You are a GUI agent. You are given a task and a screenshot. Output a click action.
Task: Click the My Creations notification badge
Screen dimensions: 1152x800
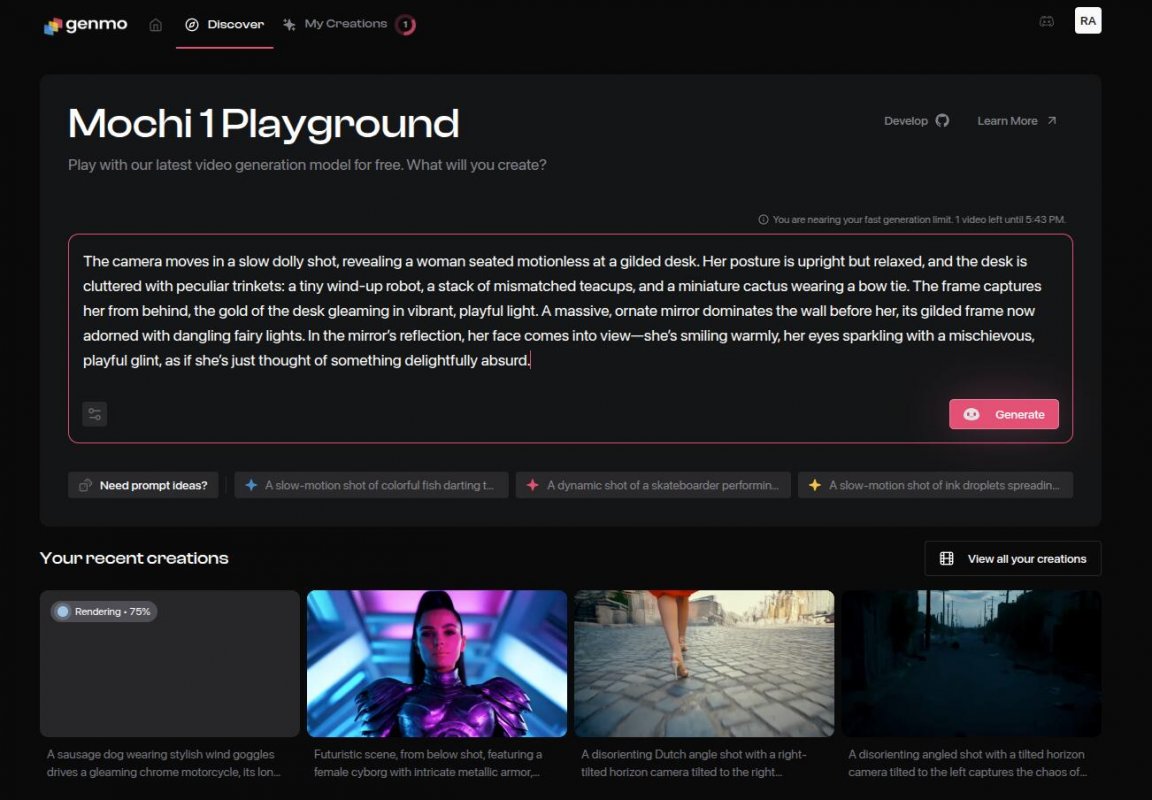pyautogui.click(x=406, y=25)
